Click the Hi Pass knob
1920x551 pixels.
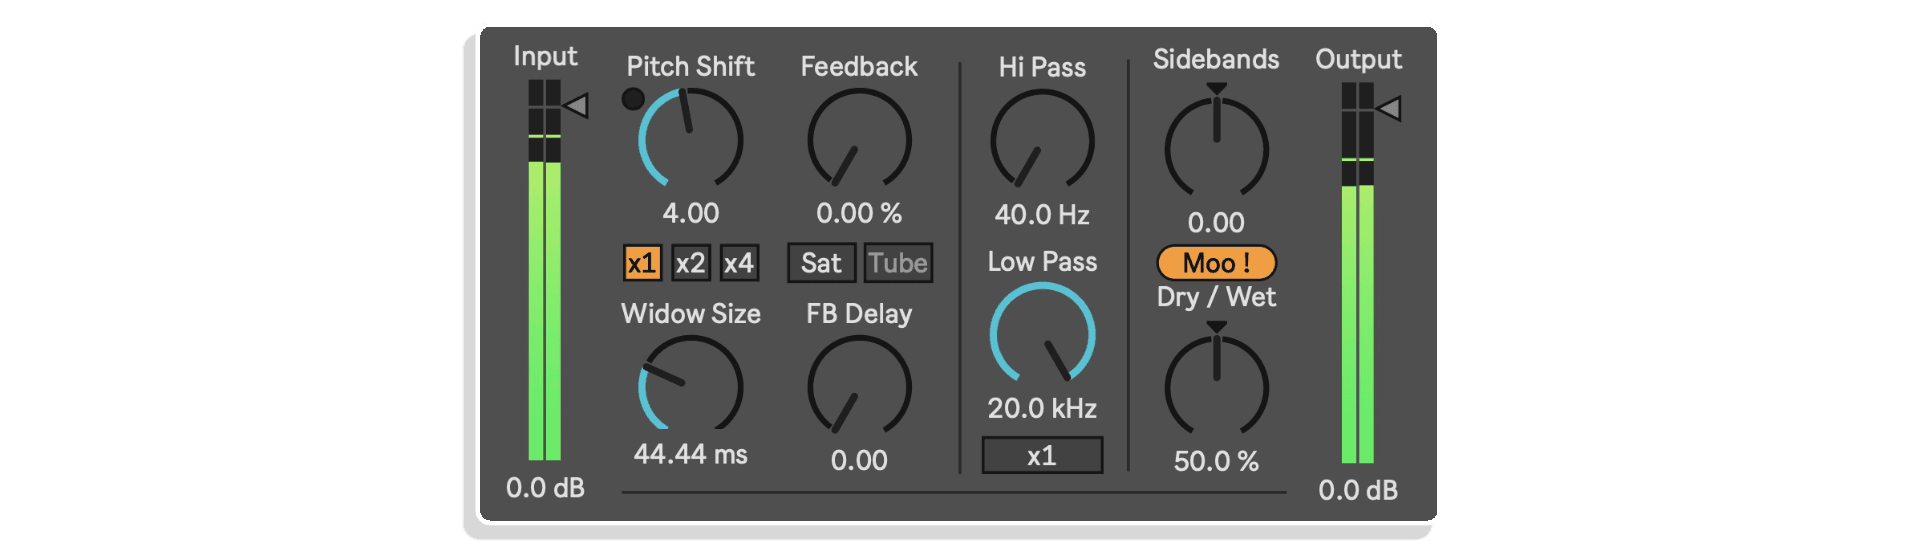tap(1042, 140)
